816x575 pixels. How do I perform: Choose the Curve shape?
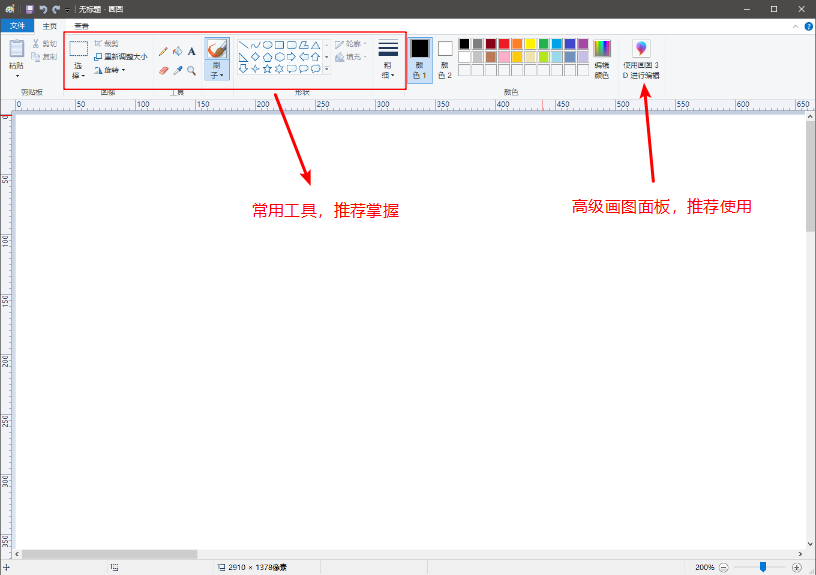[255, 45]
